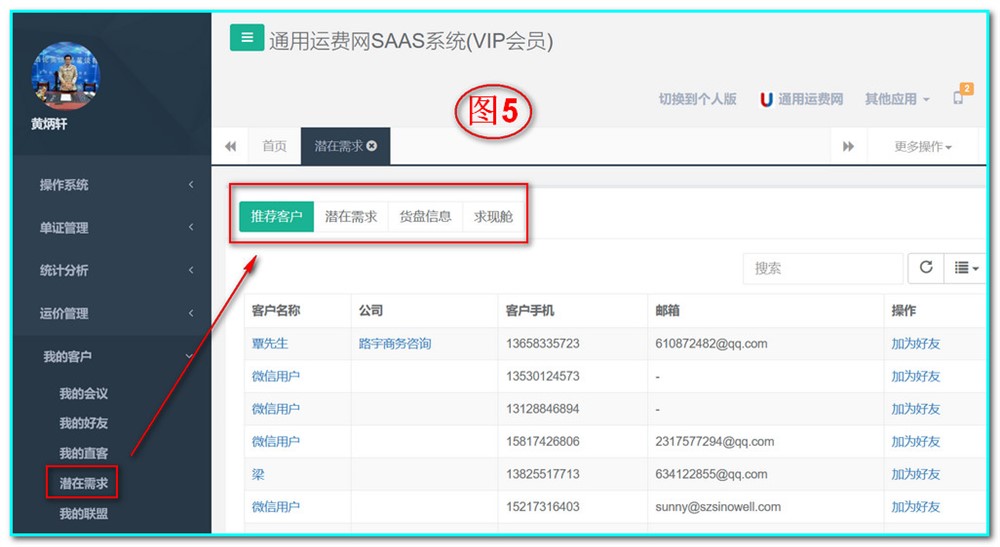This screenshot has width=1000, height=547.
Task: Select the 货盘信息 tab
Action: point(425,216)
